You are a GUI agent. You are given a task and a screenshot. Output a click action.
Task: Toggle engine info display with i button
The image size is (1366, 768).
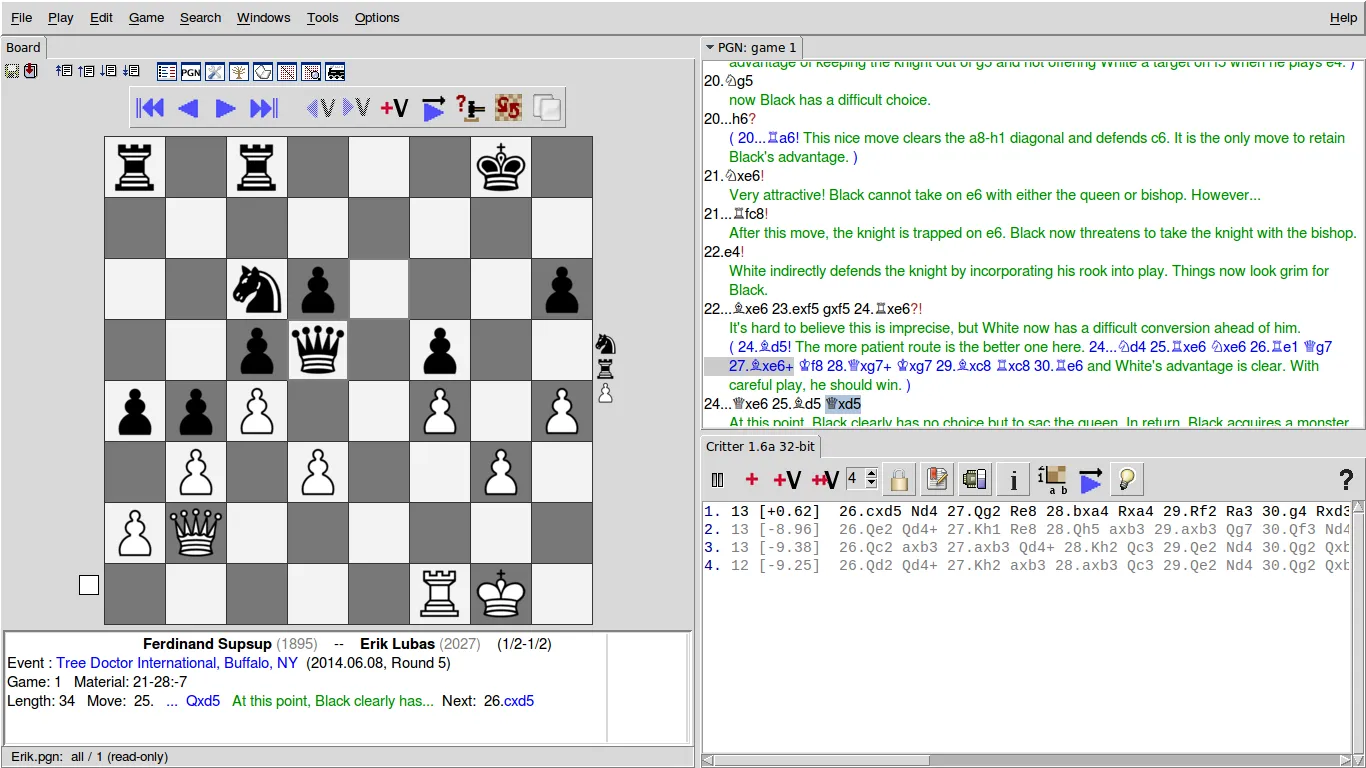pos(1013,480)
